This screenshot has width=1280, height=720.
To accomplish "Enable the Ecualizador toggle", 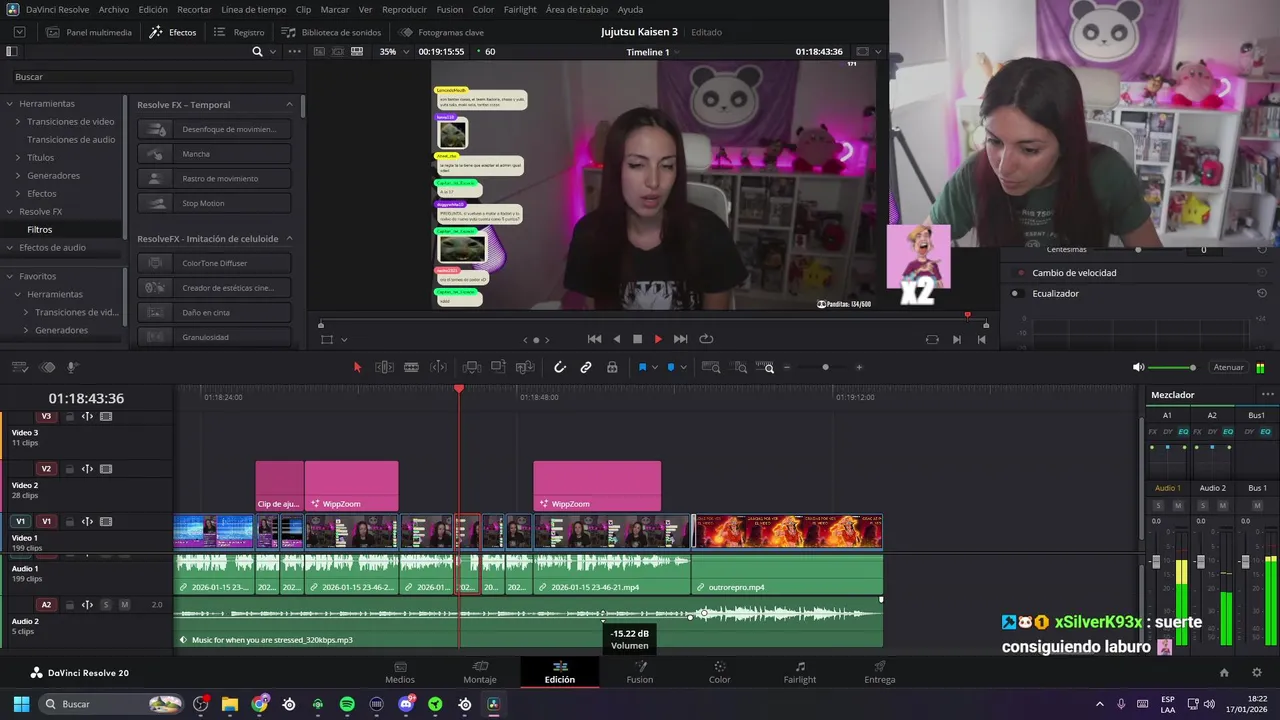I will pyautogui.click(x=1015, y=293).
